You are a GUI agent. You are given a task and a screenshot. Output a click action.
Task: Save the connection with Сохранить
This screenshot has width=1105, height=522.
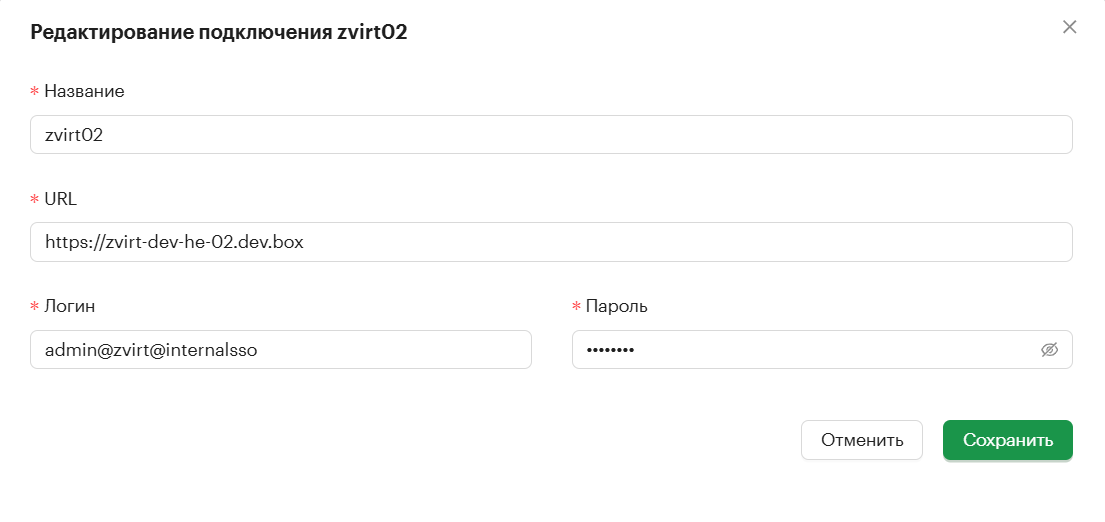coord(1008,440)
